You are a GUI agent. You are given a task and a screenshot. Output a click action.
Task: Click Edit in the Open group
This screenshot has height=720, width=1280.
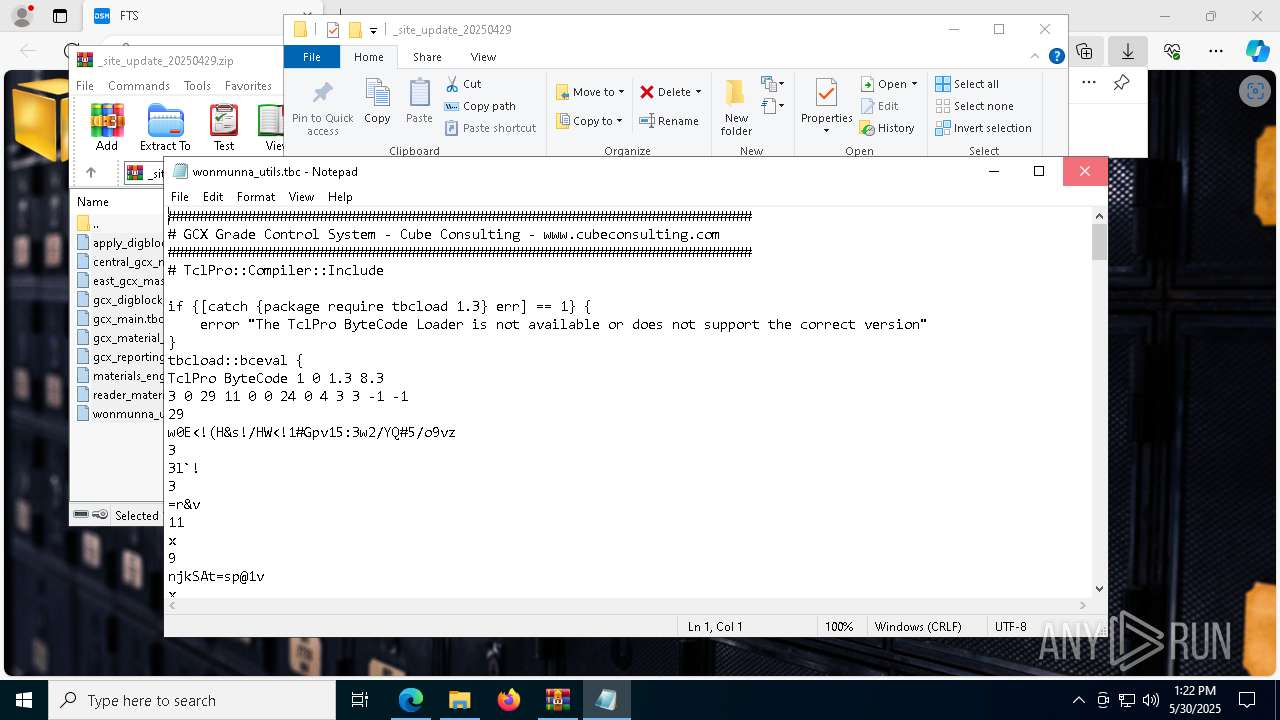point(879,106)
